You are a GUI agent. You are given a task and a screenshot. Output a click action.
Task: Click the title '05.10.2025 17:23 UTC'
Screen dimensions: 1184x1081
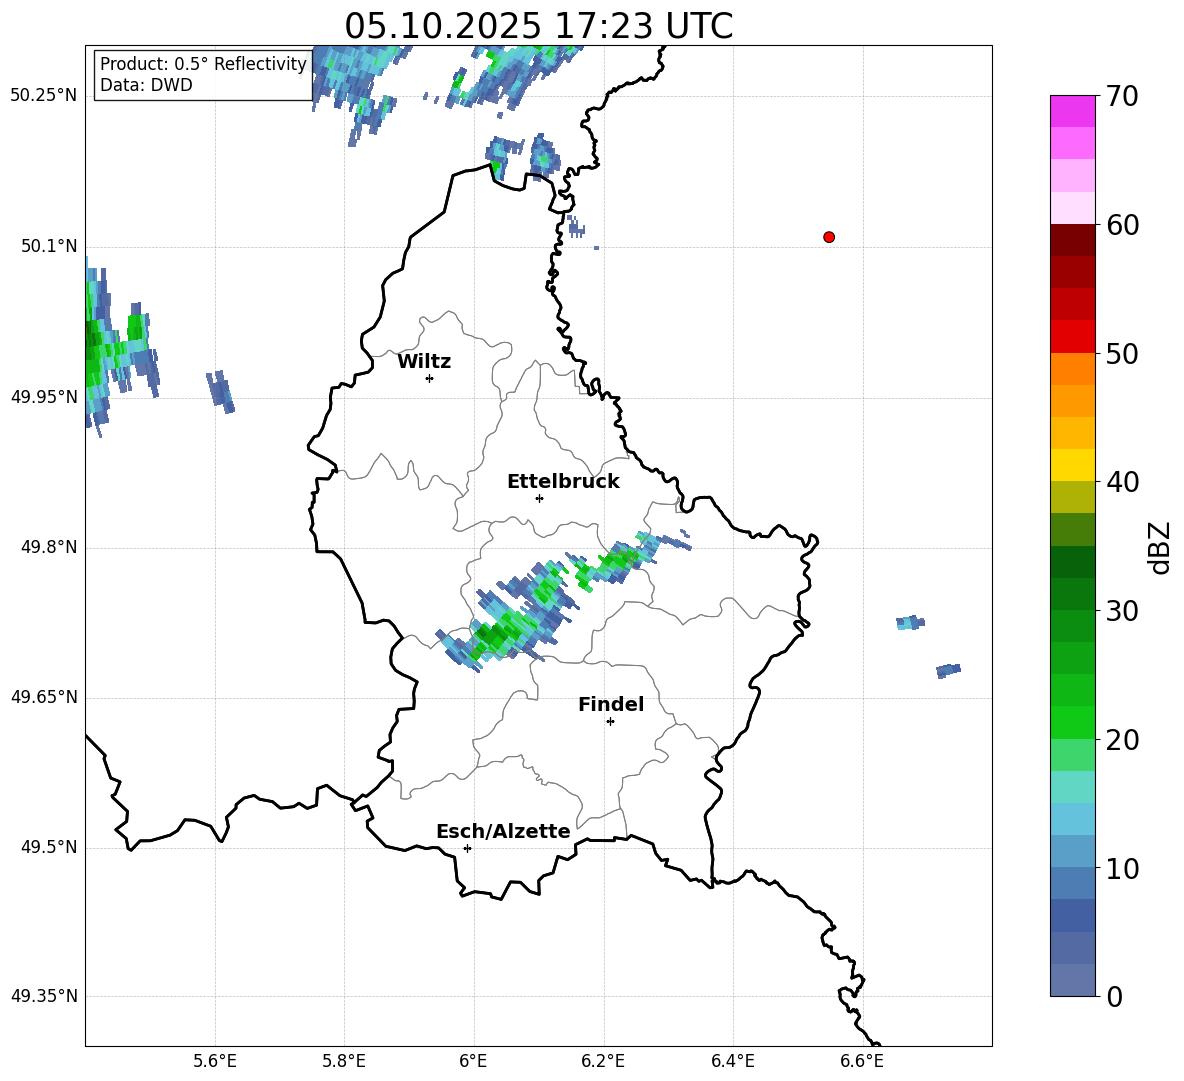(x=539, y=26)
